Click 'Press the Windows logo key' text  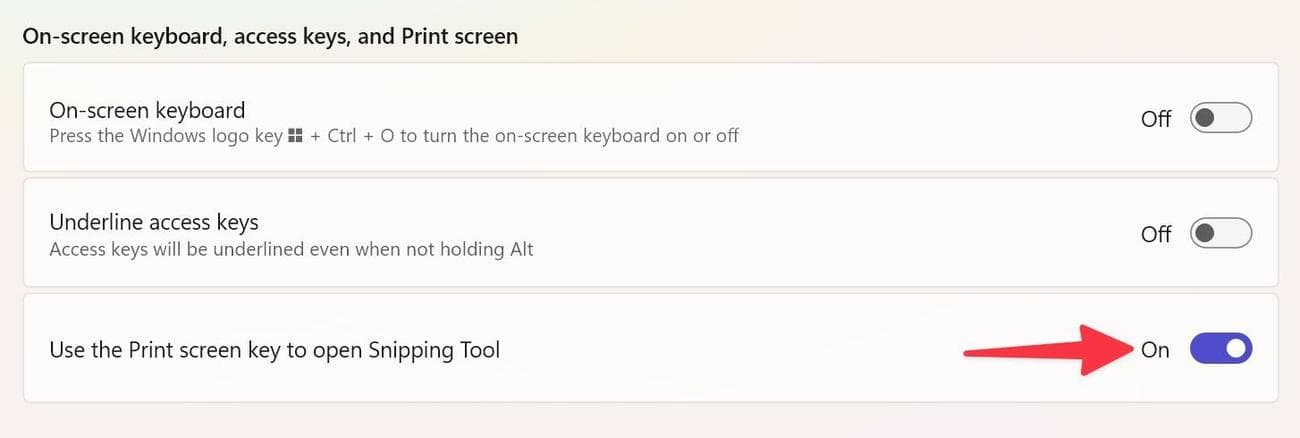(x=166, y=135)
